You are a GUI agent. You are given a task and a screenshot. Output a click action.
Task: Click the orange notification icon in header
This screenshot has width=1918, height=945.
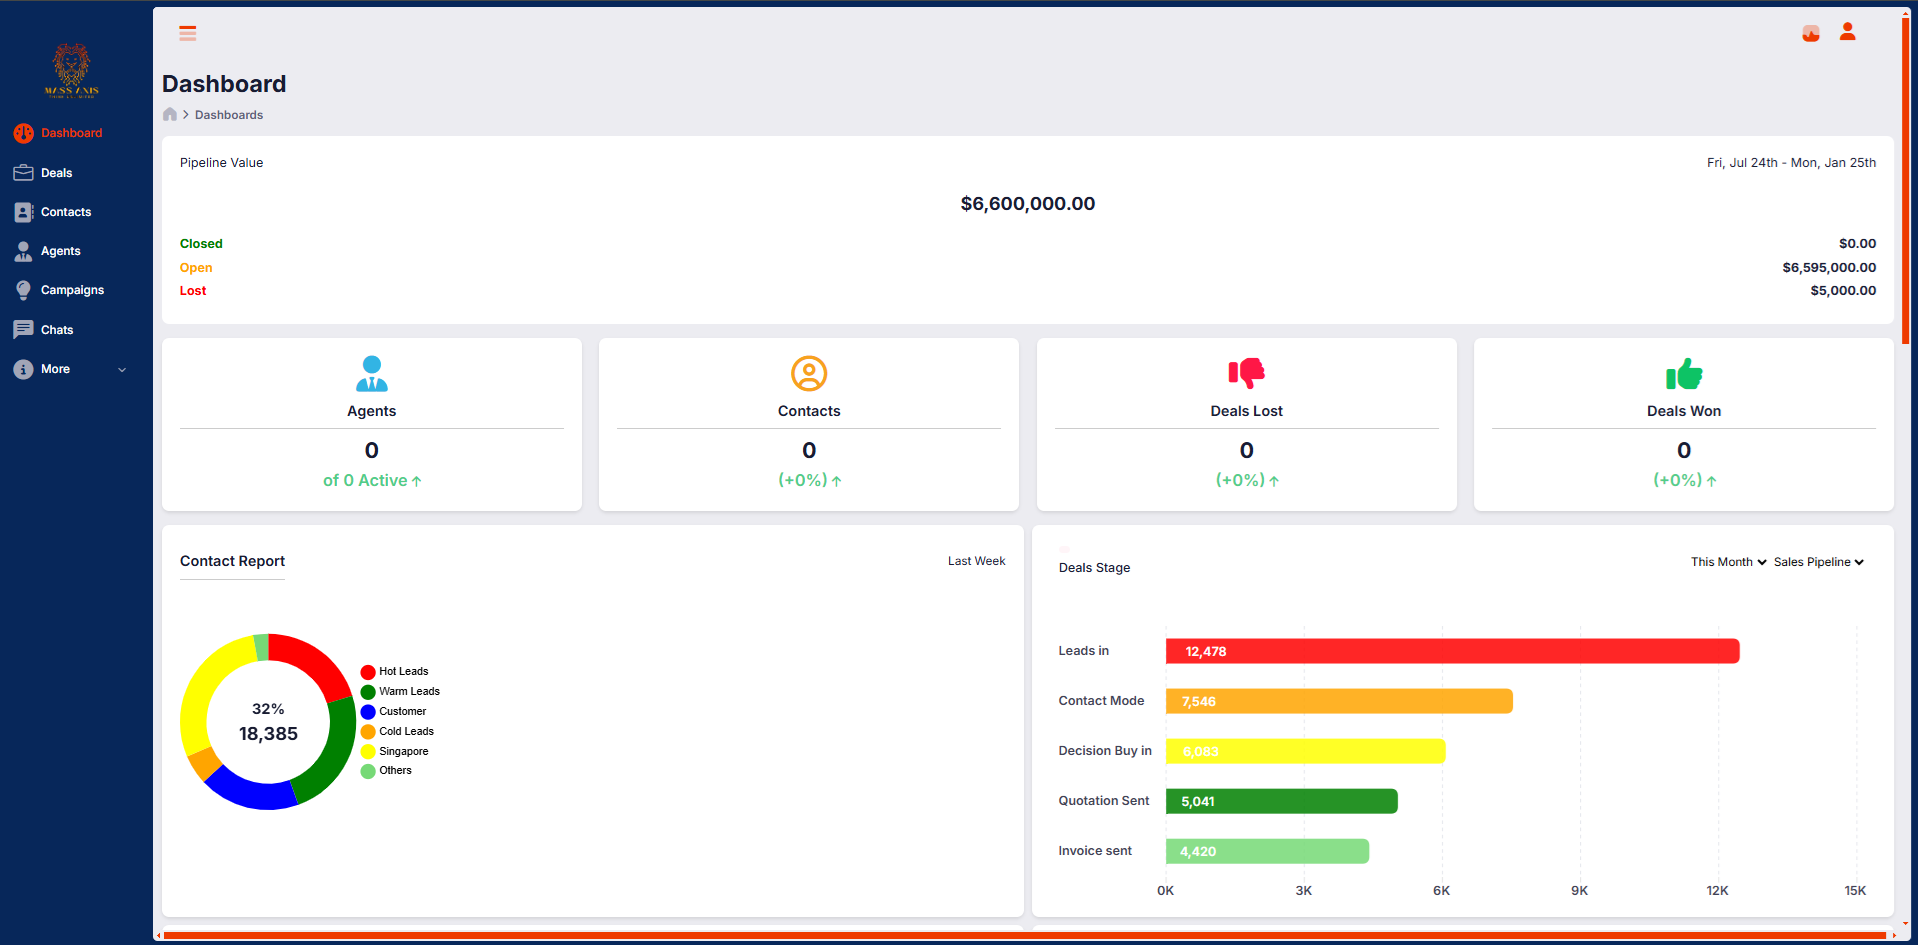coord(1810,33)
